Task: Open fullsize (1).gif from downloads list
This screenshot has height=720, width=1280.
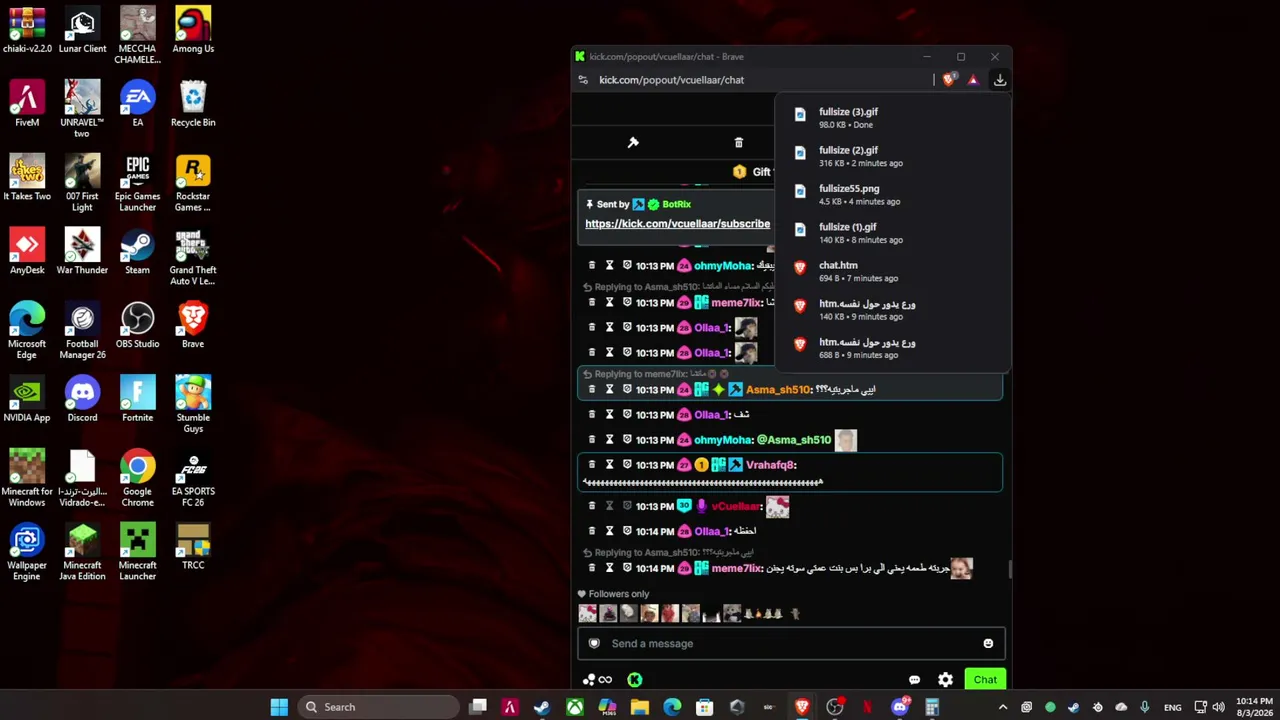Action: pos(892,233)
